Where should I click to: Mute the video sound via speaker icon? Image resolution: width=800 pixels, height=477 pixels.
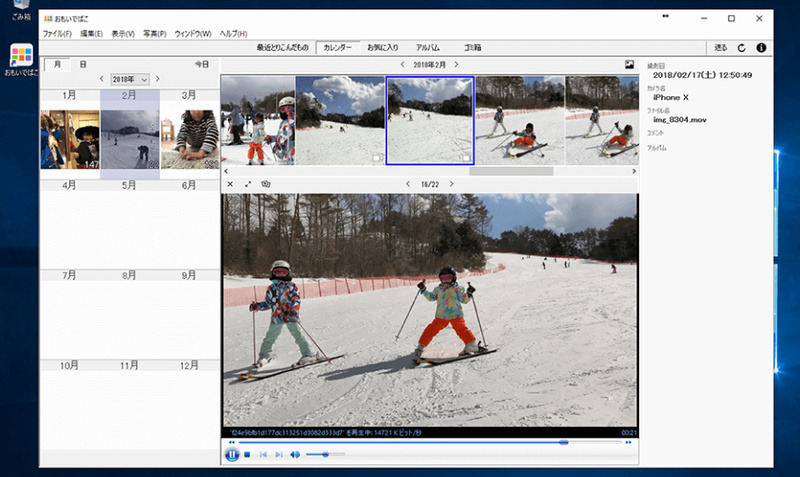tap(295, 455)
